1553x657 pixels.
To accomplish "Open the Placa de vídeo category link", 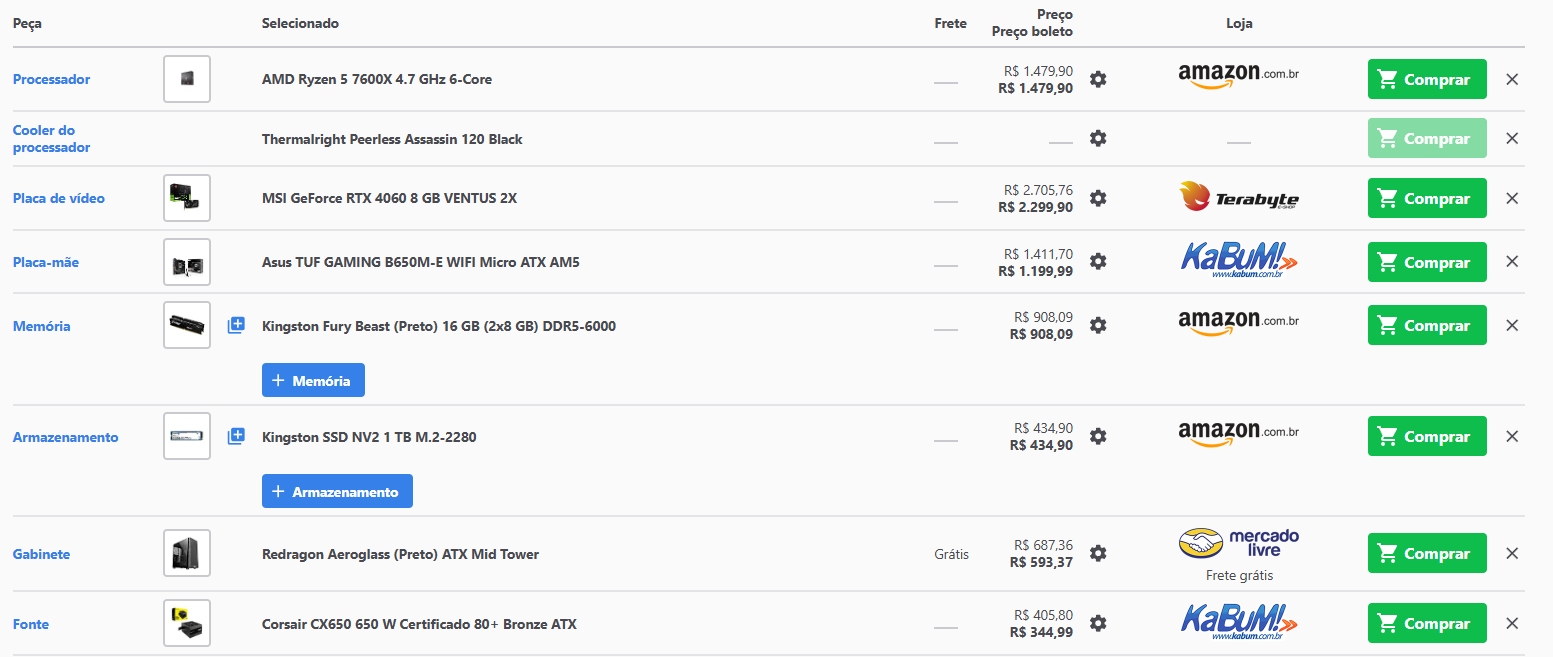I will click(59, 198).
